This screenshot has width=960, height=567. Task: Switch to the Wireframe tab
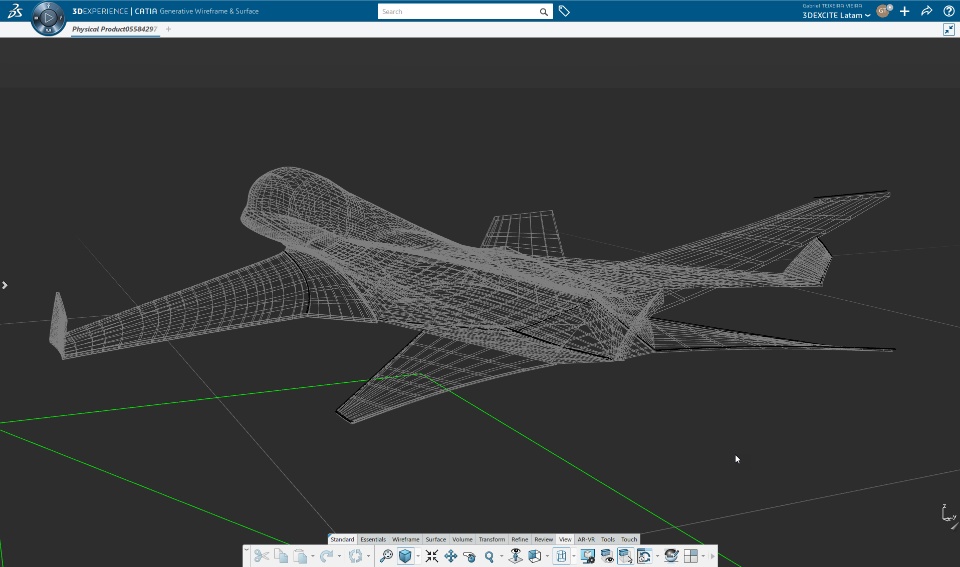click(x=406, y=539)
